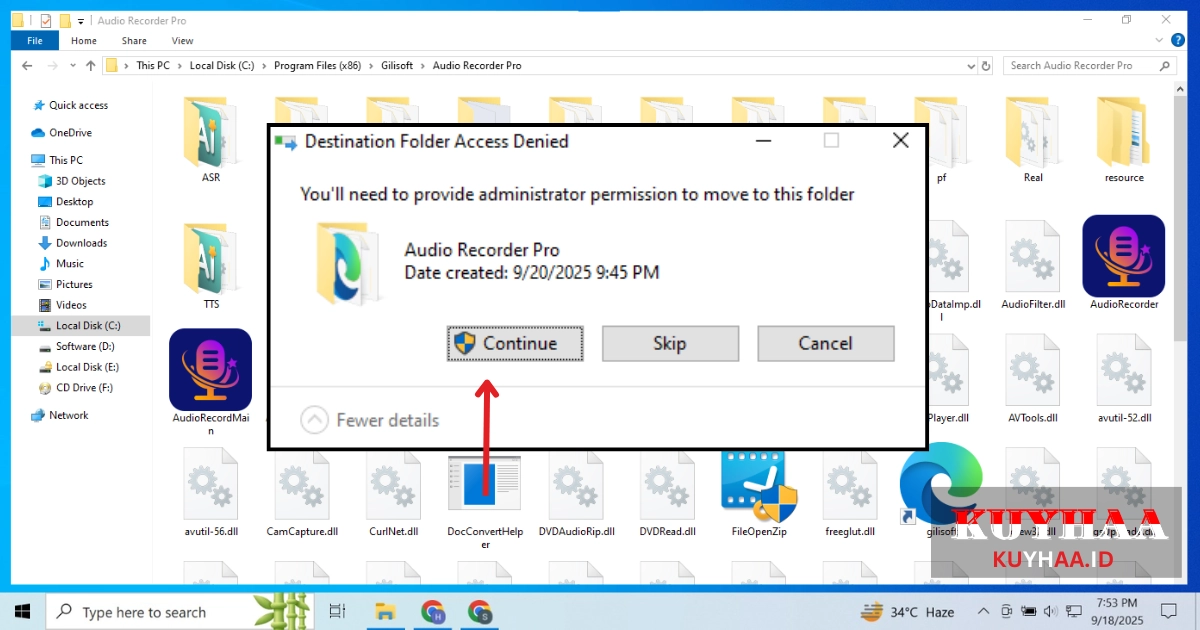Screen dimensions: 1200x630
Task: Open Music in the sidebar
Action: tap(70, 264)
